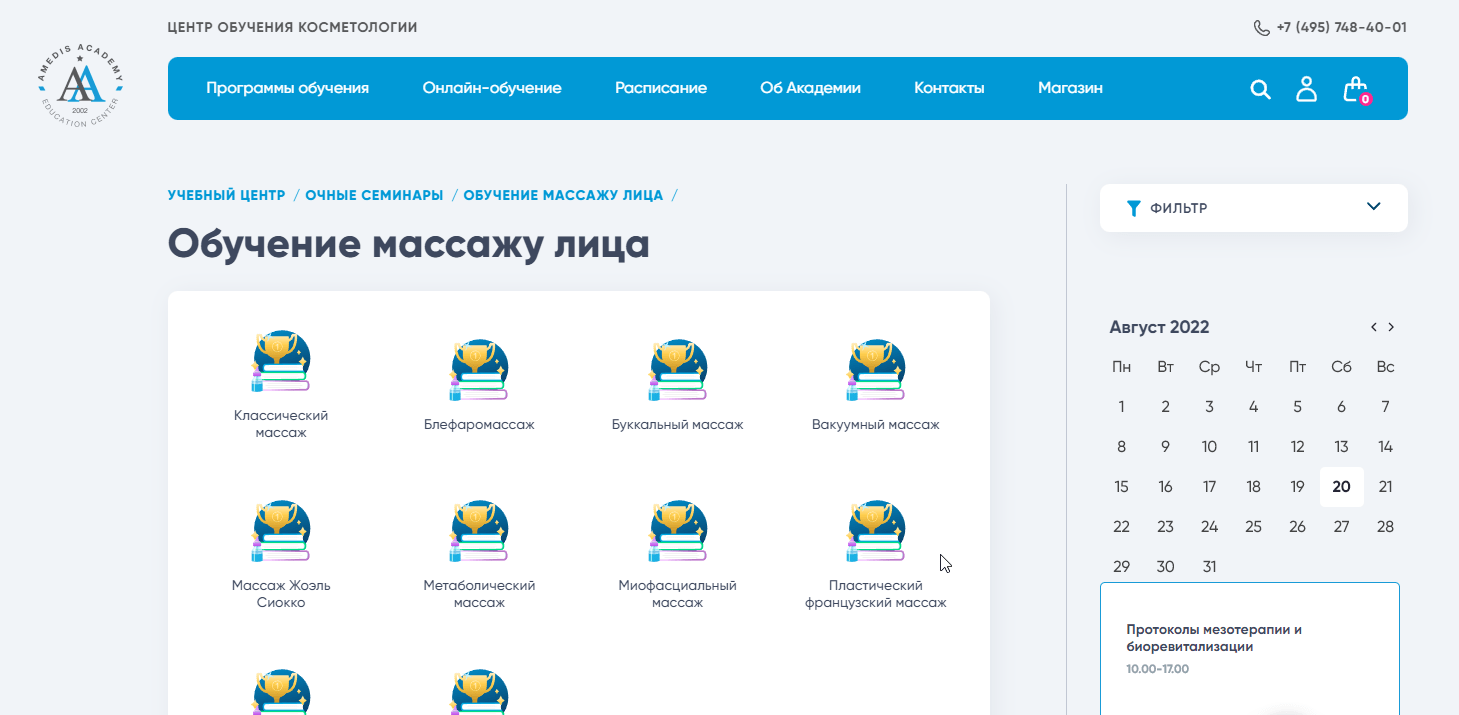Go to next month in calendar
This screenshot has height=715, width=1459.
1391,327
